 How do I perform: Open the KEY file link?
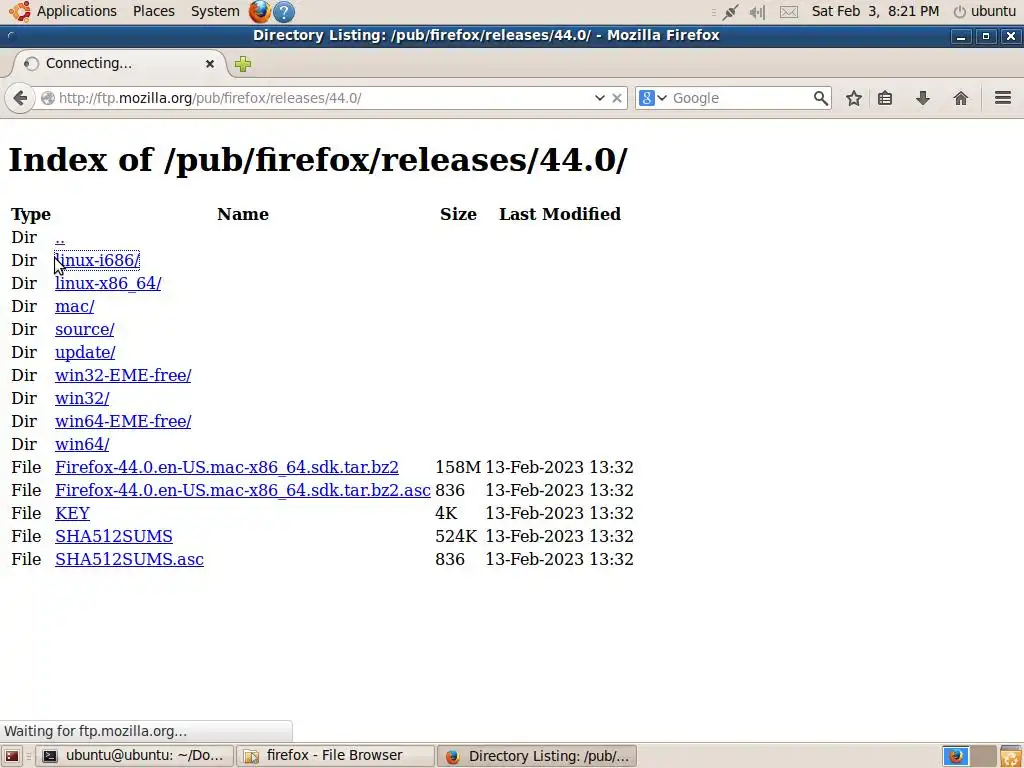coord(72,513)
